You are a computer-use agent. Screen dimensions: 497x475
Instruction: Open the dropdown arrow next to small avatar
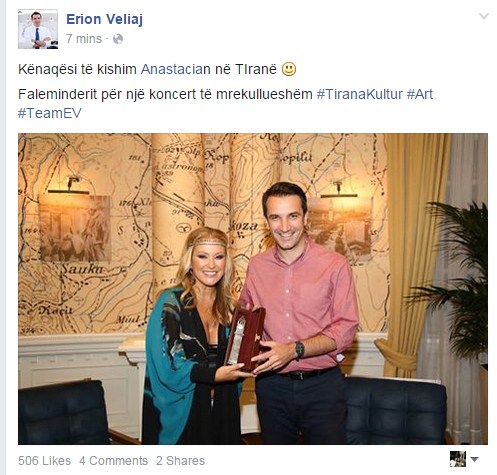[474, 459]
